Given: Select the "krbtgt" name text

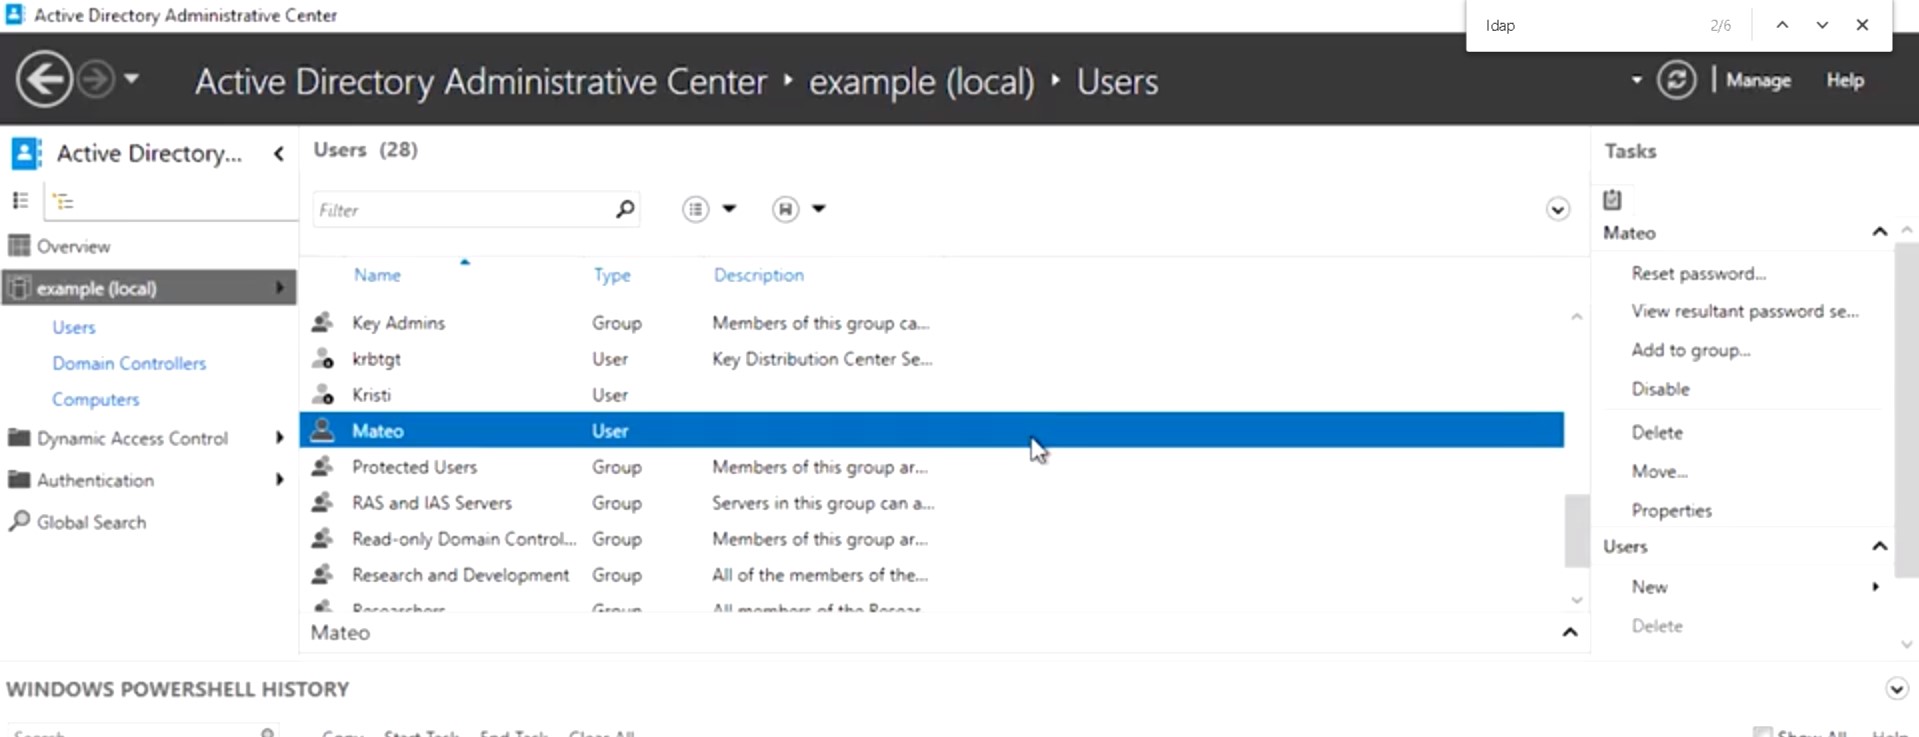Looking at the screenshot, I should [x=376, y=359].
